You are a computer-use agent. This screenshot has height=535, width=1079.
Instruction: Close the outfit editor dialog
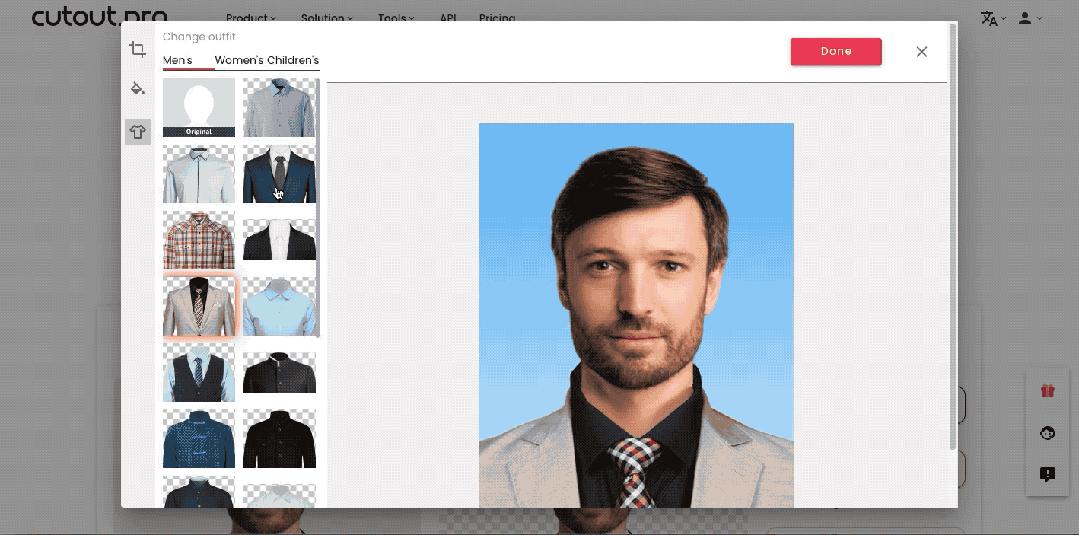tap(921, 52)
